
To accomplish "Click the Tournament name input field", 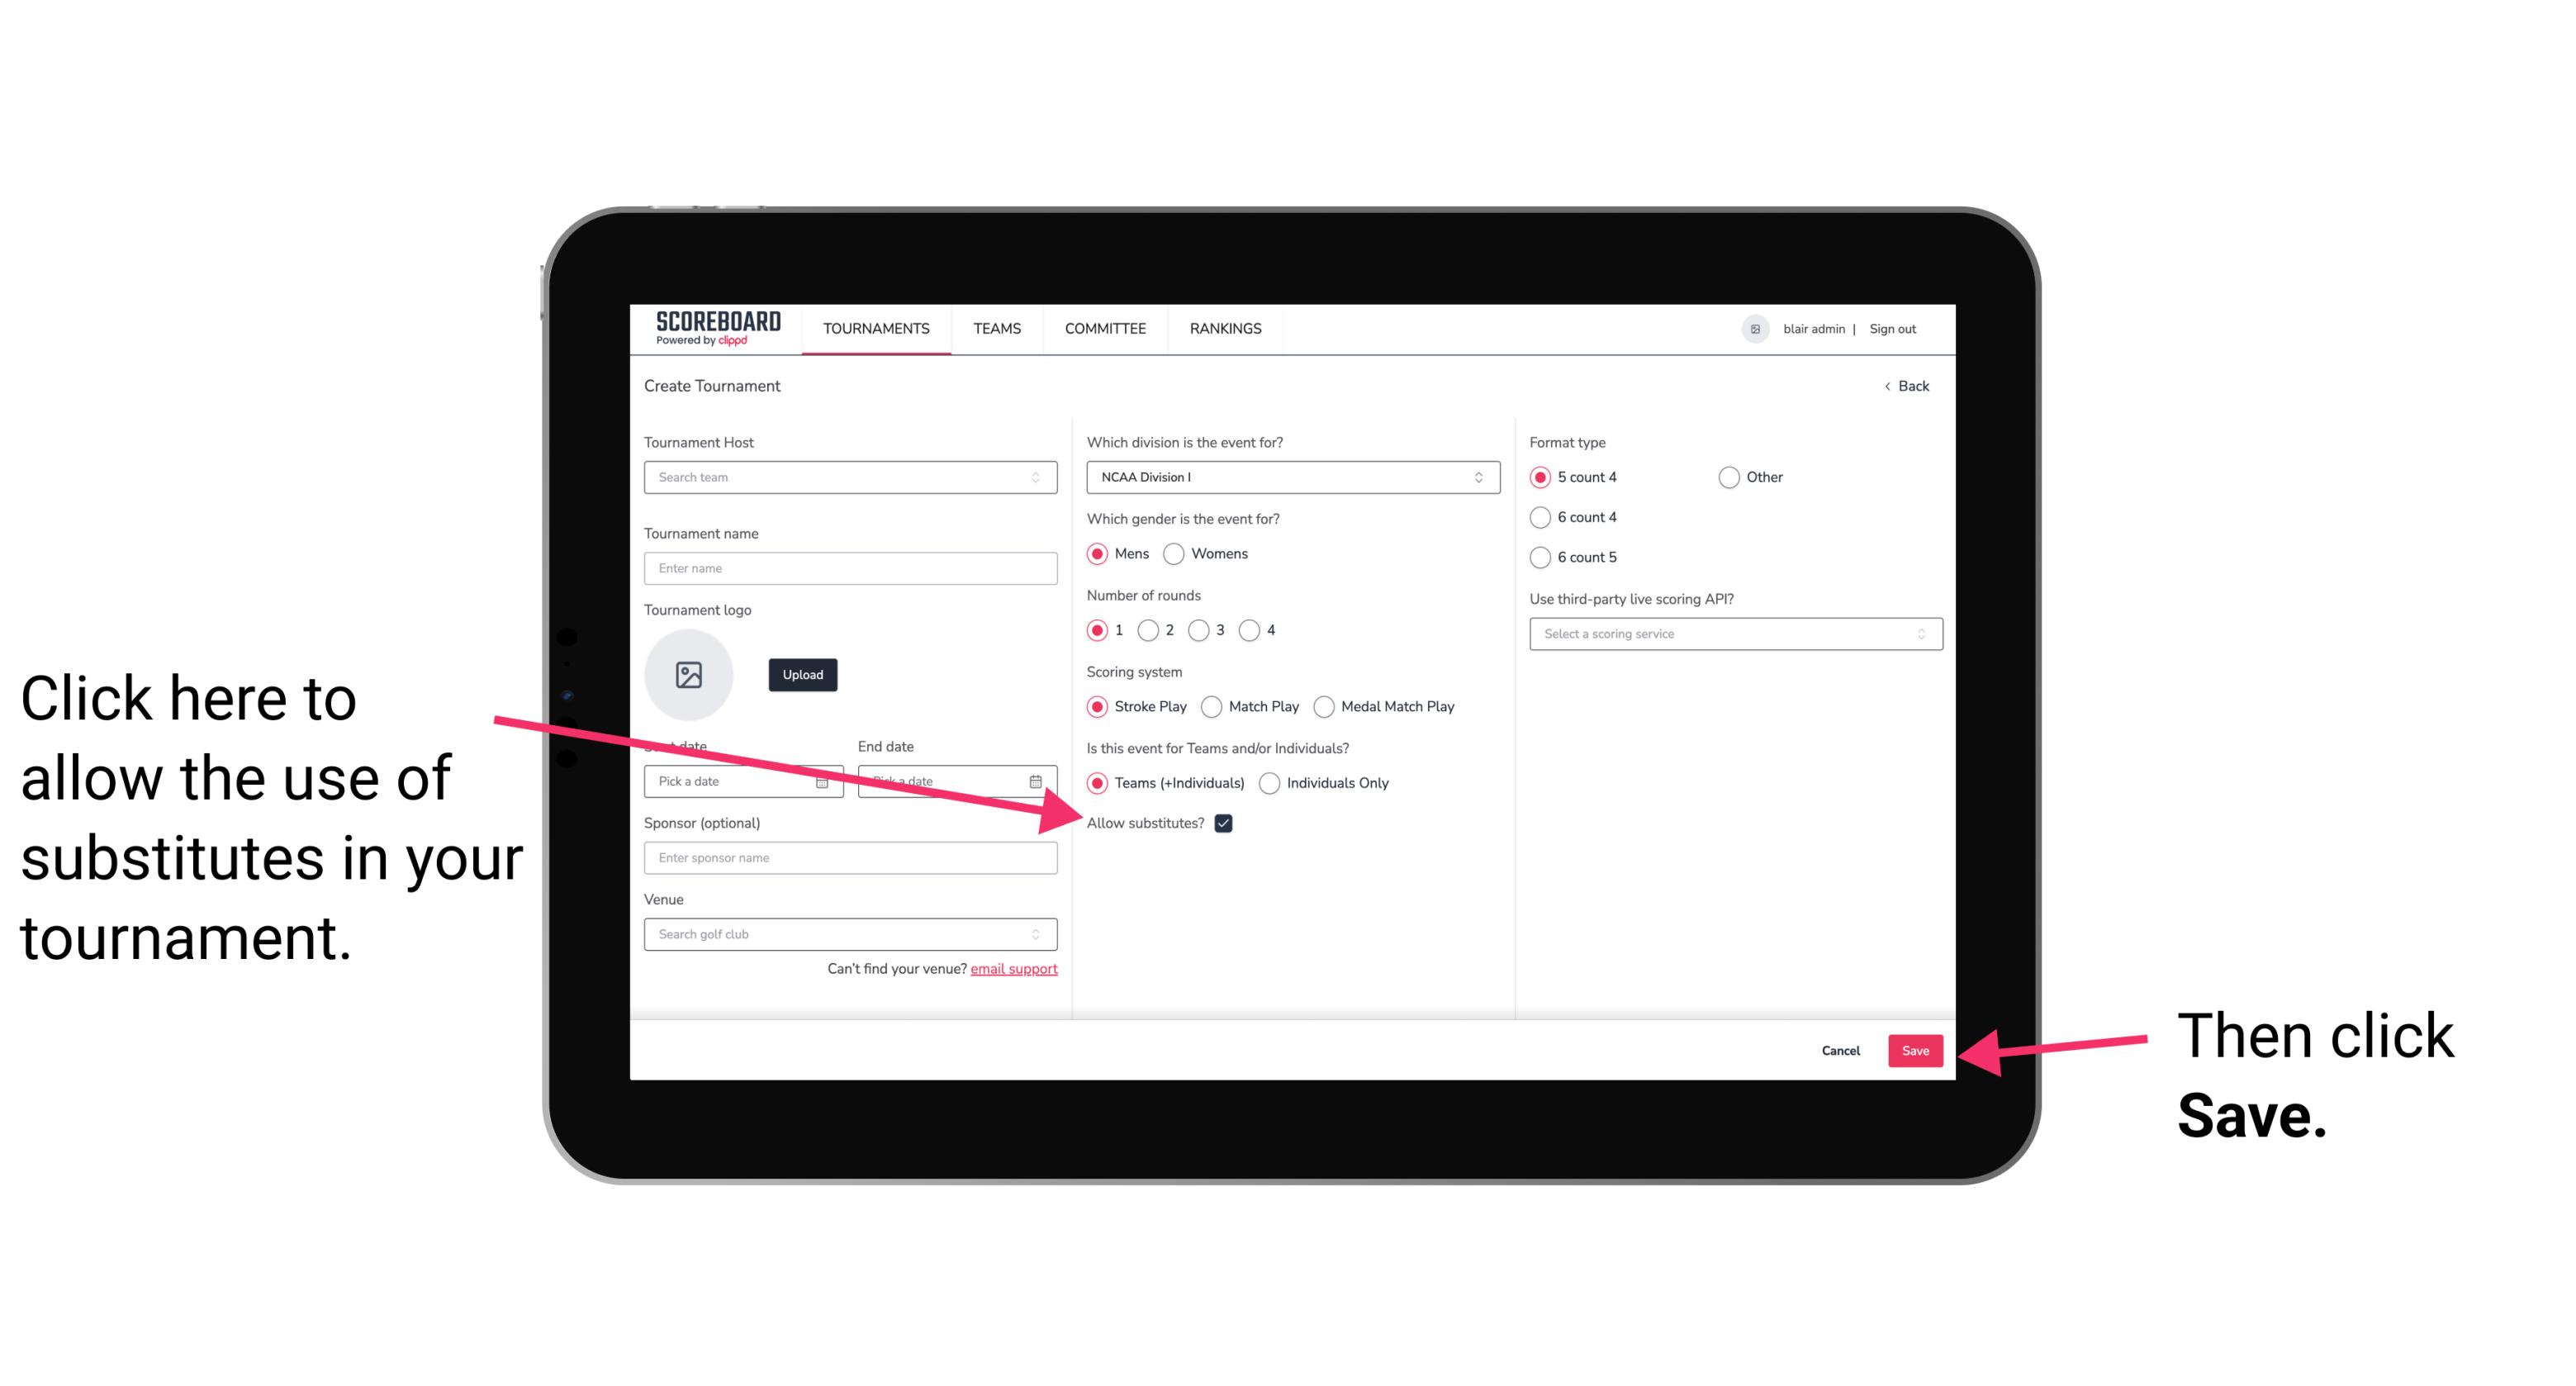I will (x=850, y=568).
